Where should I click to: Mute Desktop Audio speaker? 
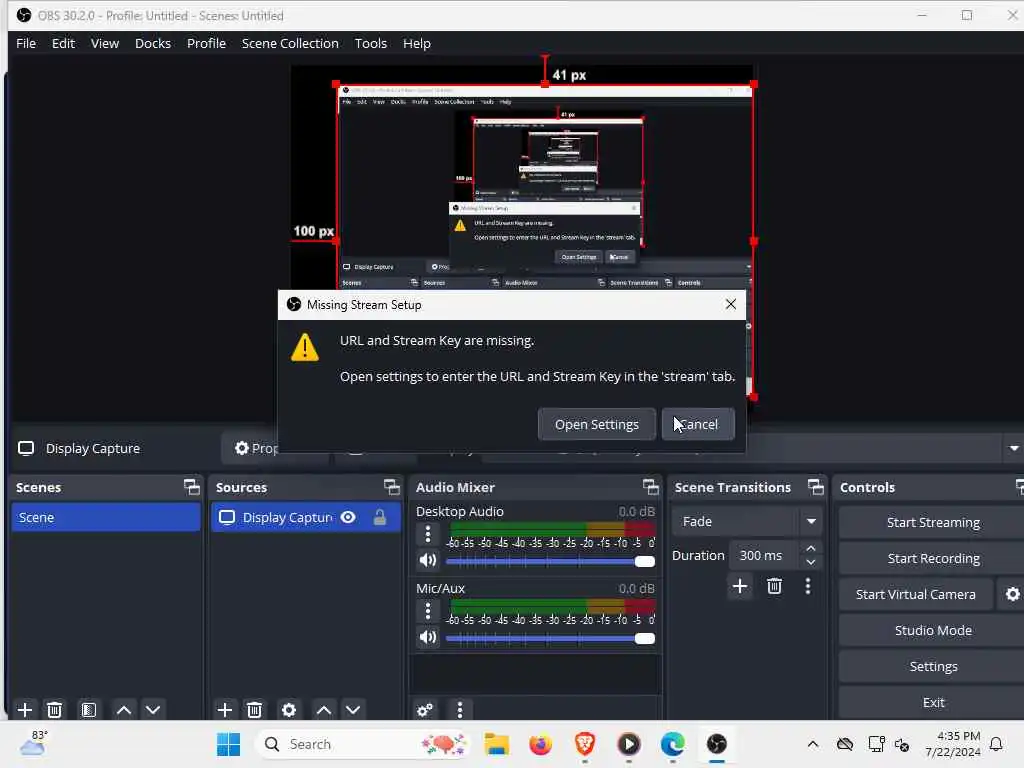(x=428, y=560)
